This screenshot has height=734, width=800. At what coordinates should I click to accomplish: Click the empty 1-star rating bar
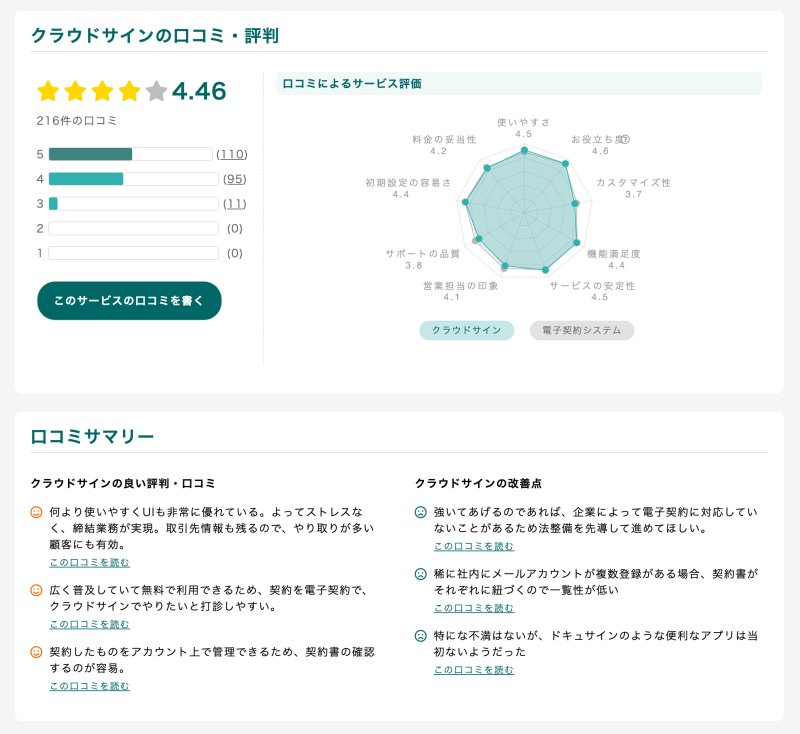pos(134,253)
